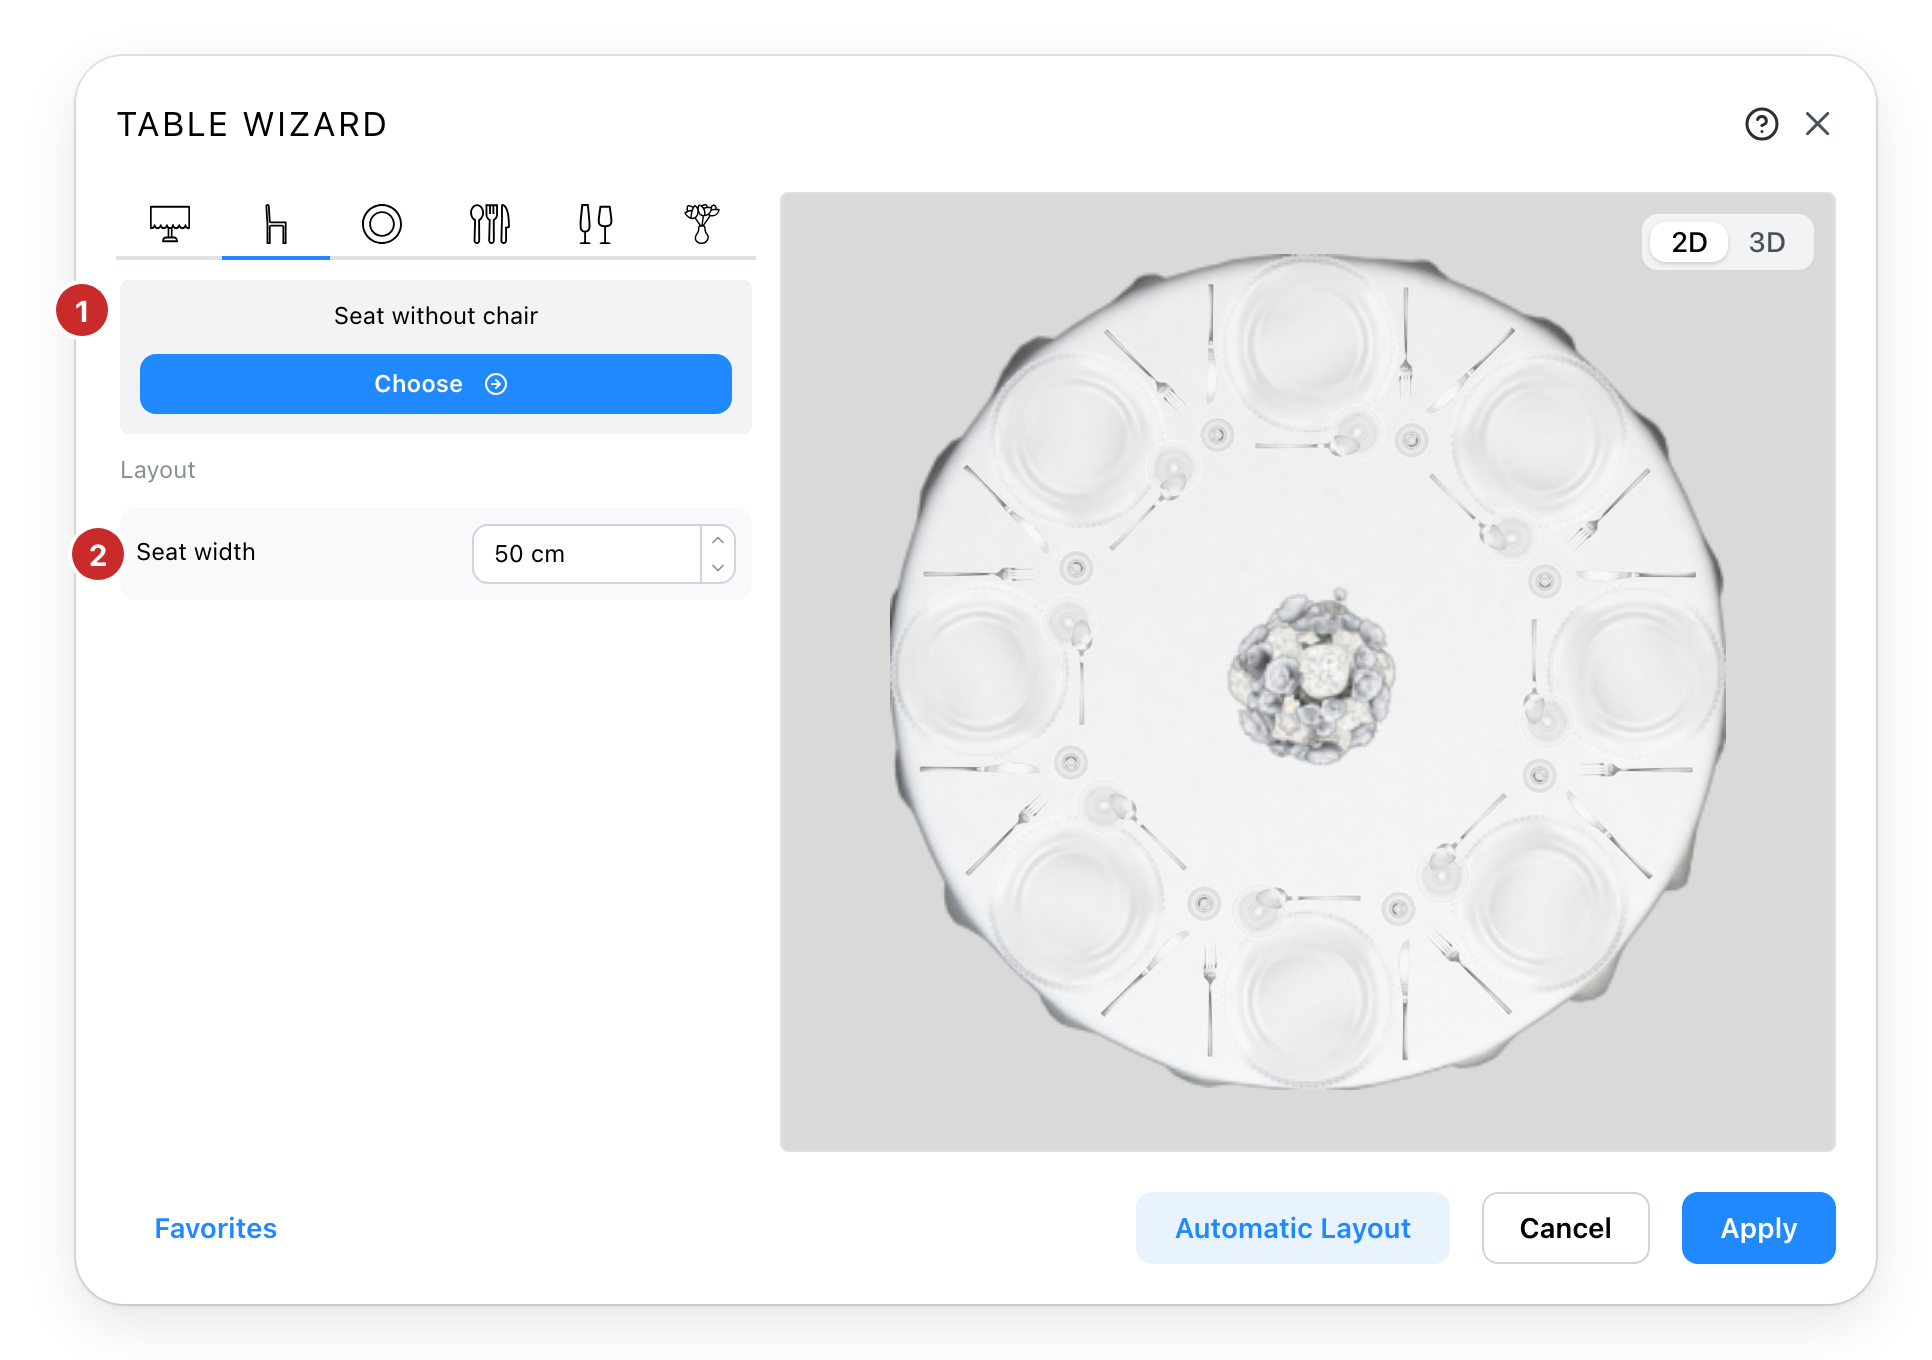Screen dimensions: 1932x1360
Task: Run Automatic Layout
Action: [1293, 1228]
